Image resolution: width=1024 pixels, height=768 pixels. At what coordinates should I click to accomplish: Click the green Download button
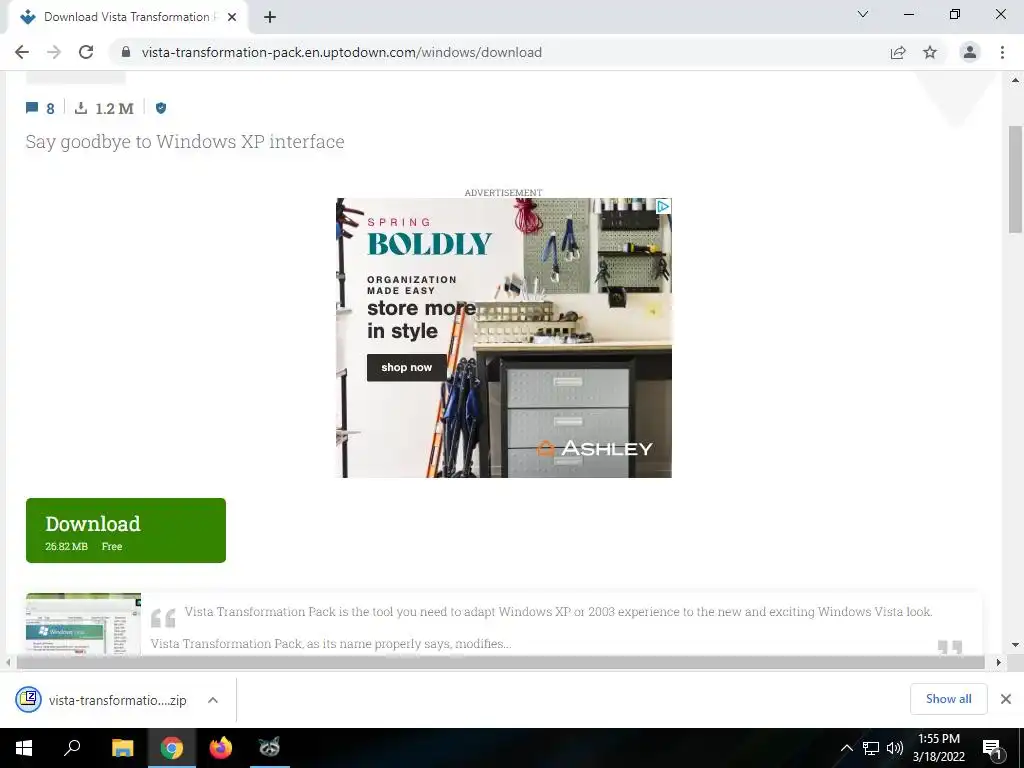pyautogui.click(x=126, y=530)
